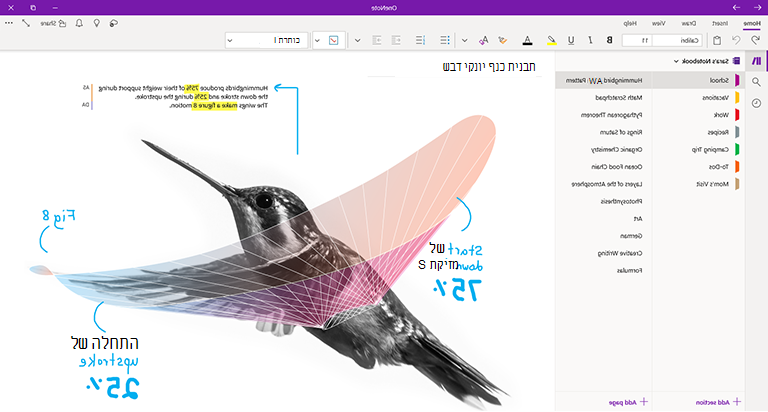768x412 pixels.
Task: Open the Help ribbon tab
Action: pos(630,23)
